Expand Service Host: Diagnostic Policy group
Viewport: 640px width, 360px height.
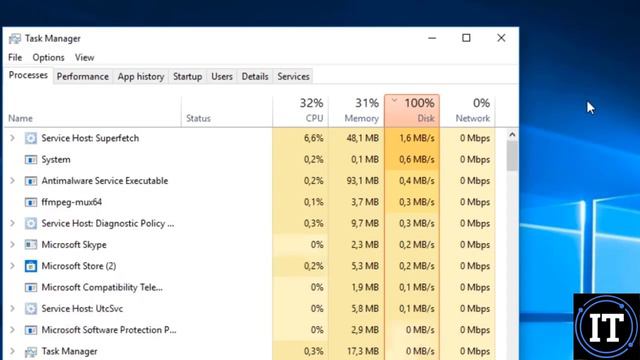pos(12,223)
